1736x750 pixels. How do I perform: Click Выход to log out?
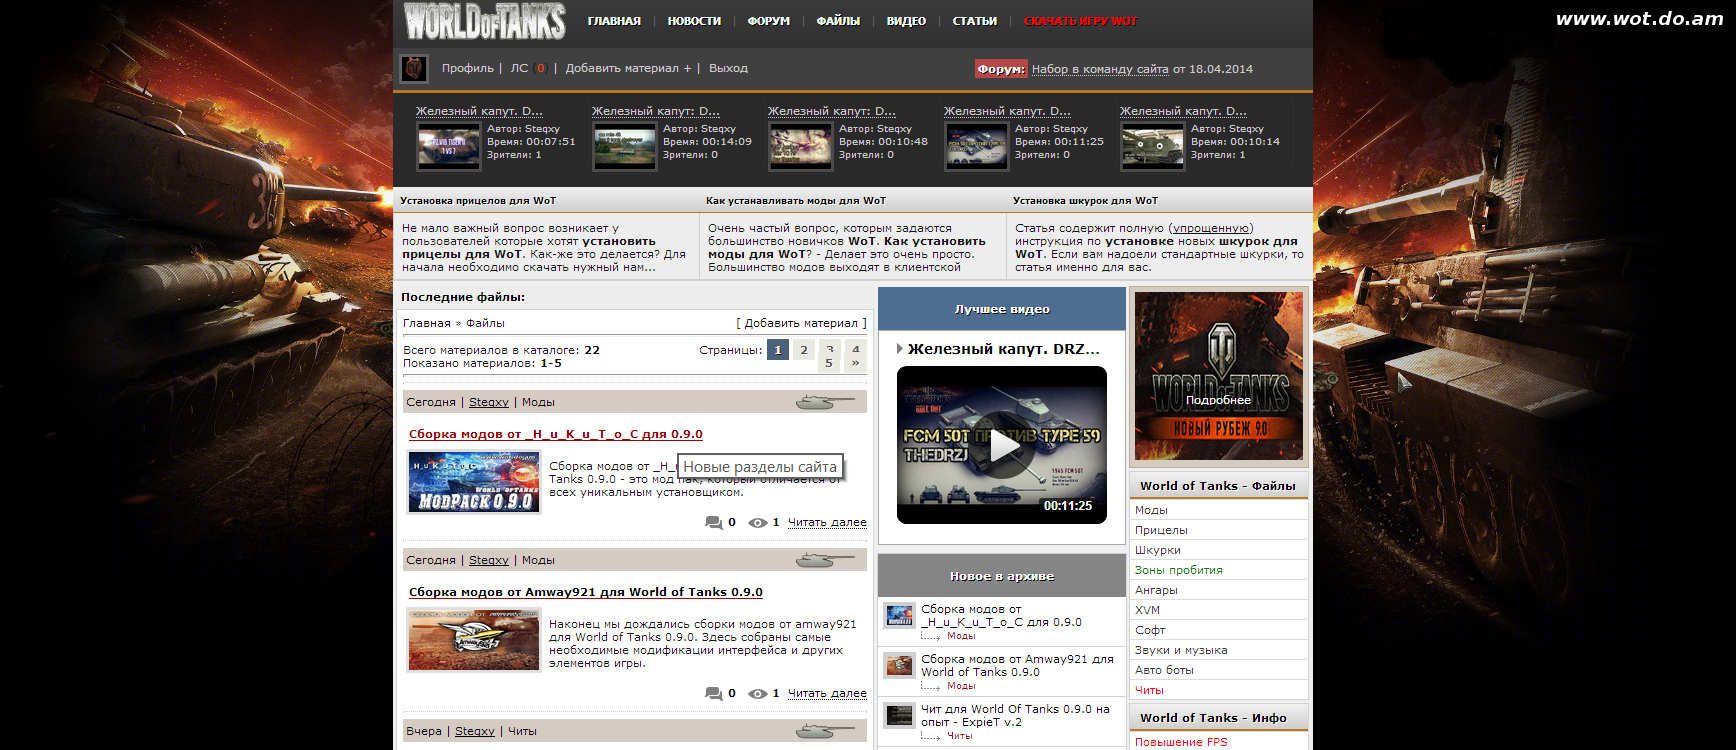[x=728, y=68]
